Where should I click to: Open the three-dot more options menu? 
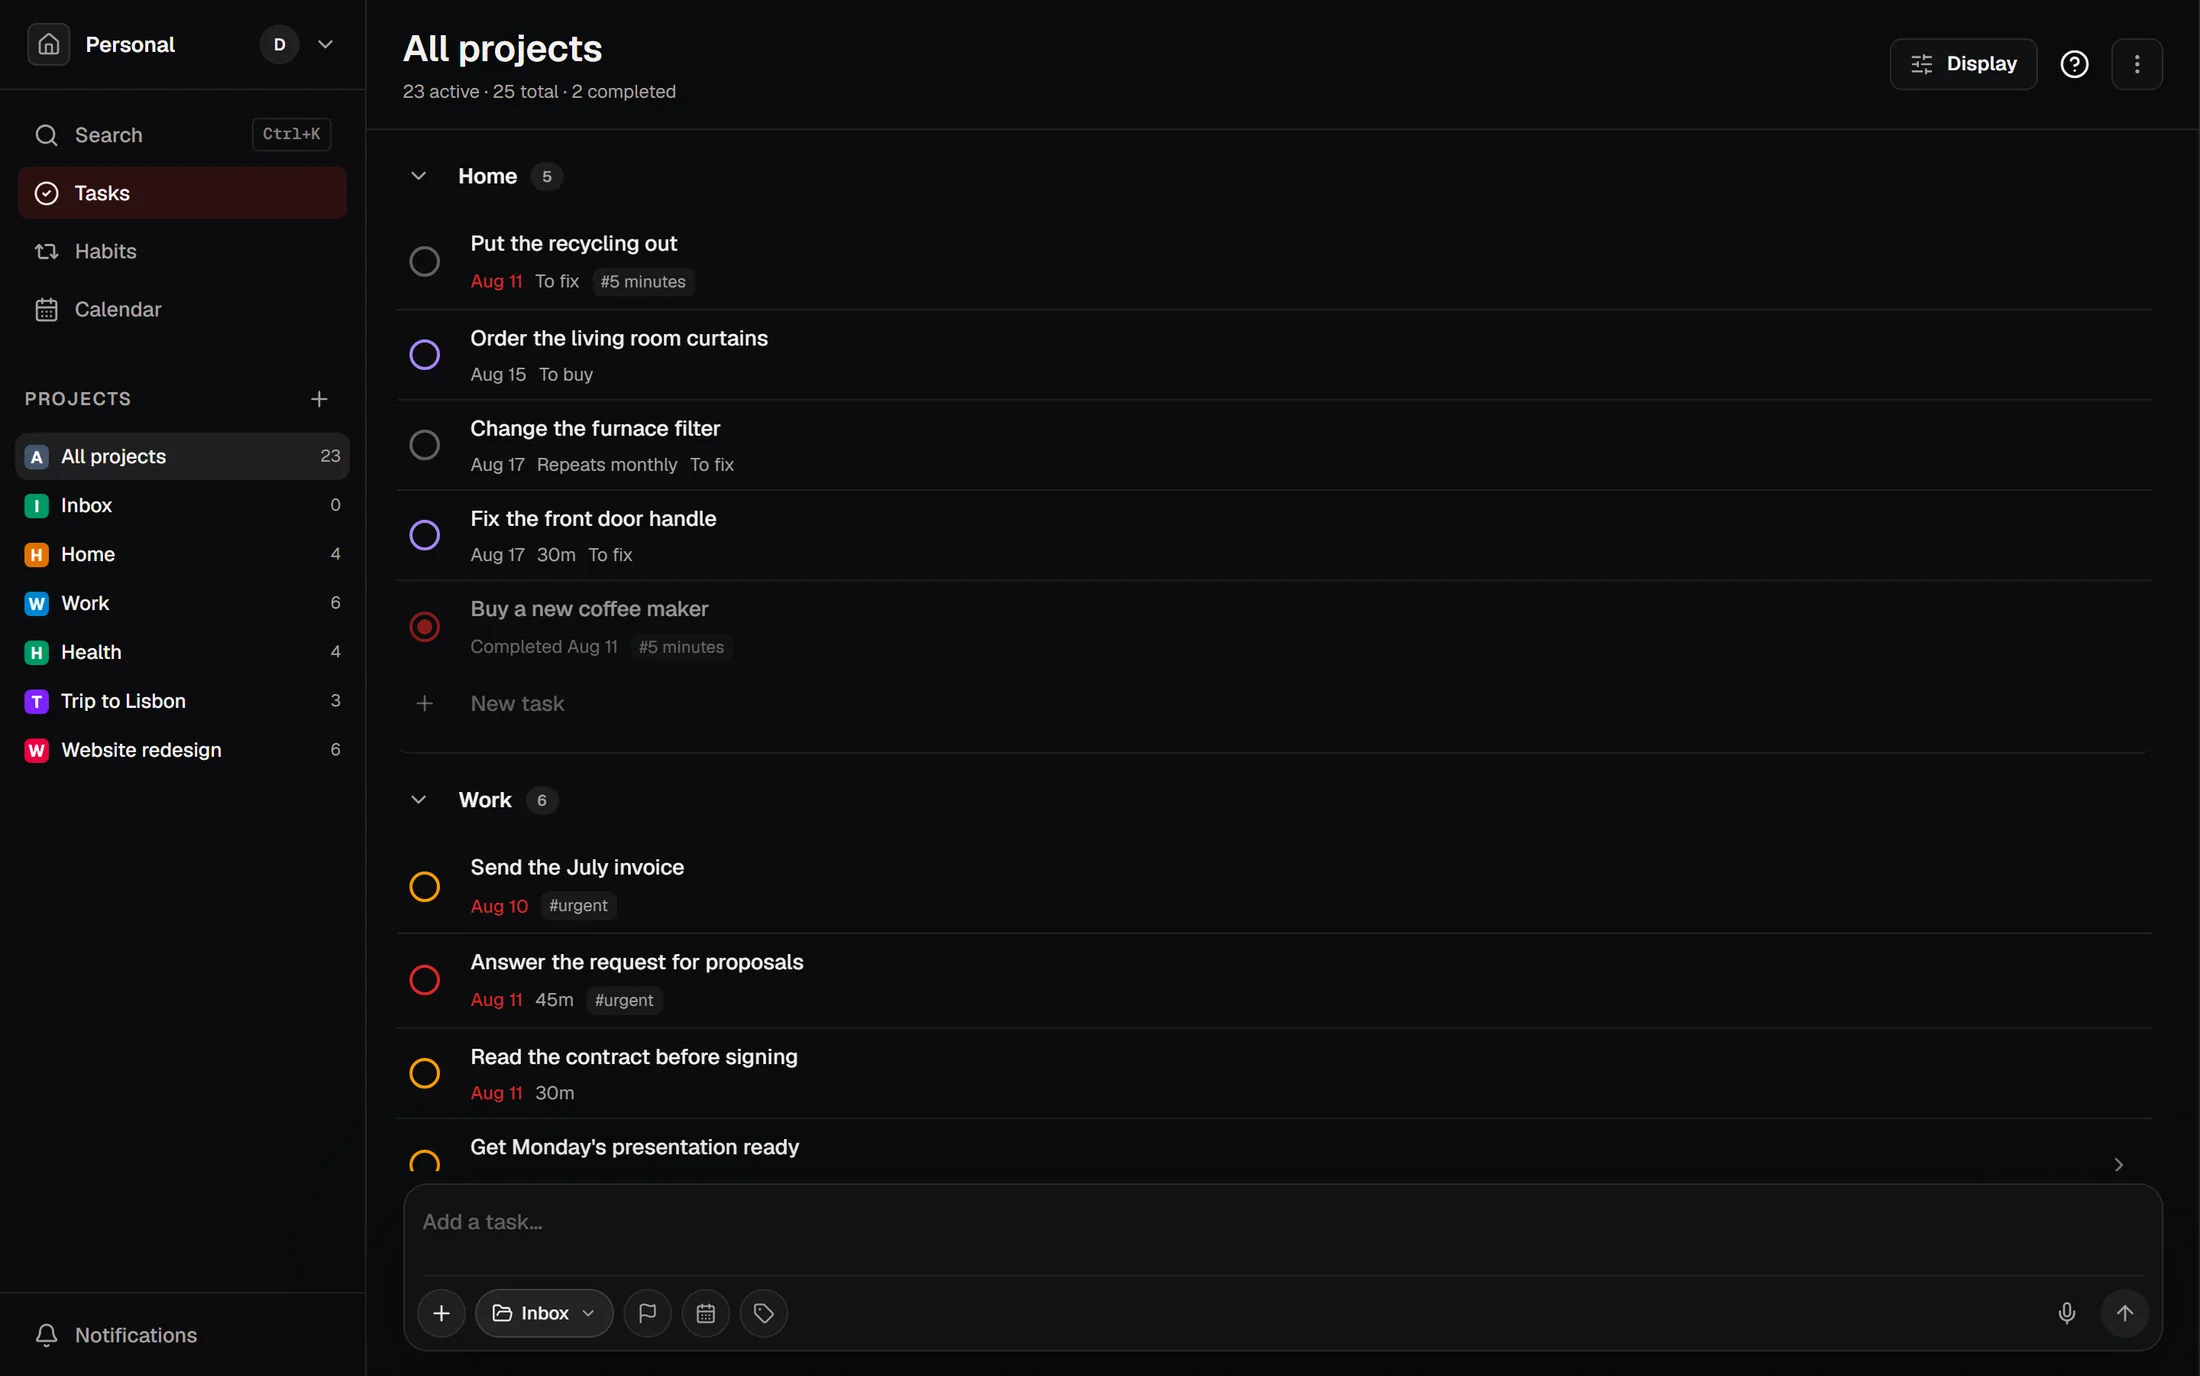tap(2136, 64)
